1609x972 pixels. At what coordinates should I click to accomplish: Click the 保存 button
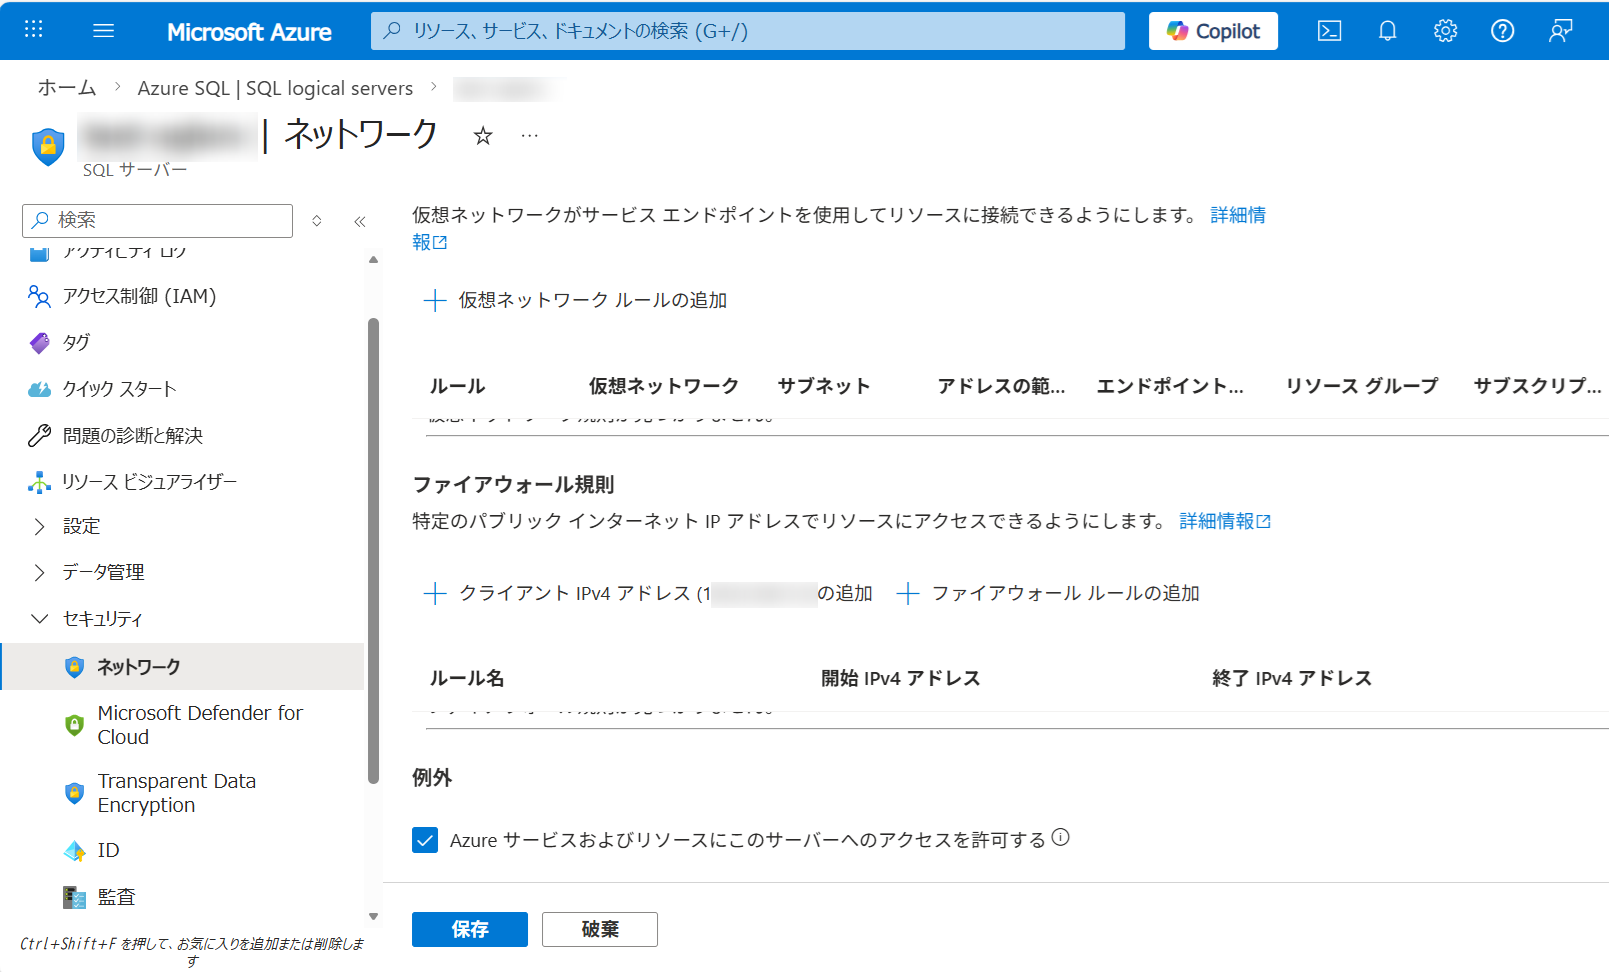(469, 929)
